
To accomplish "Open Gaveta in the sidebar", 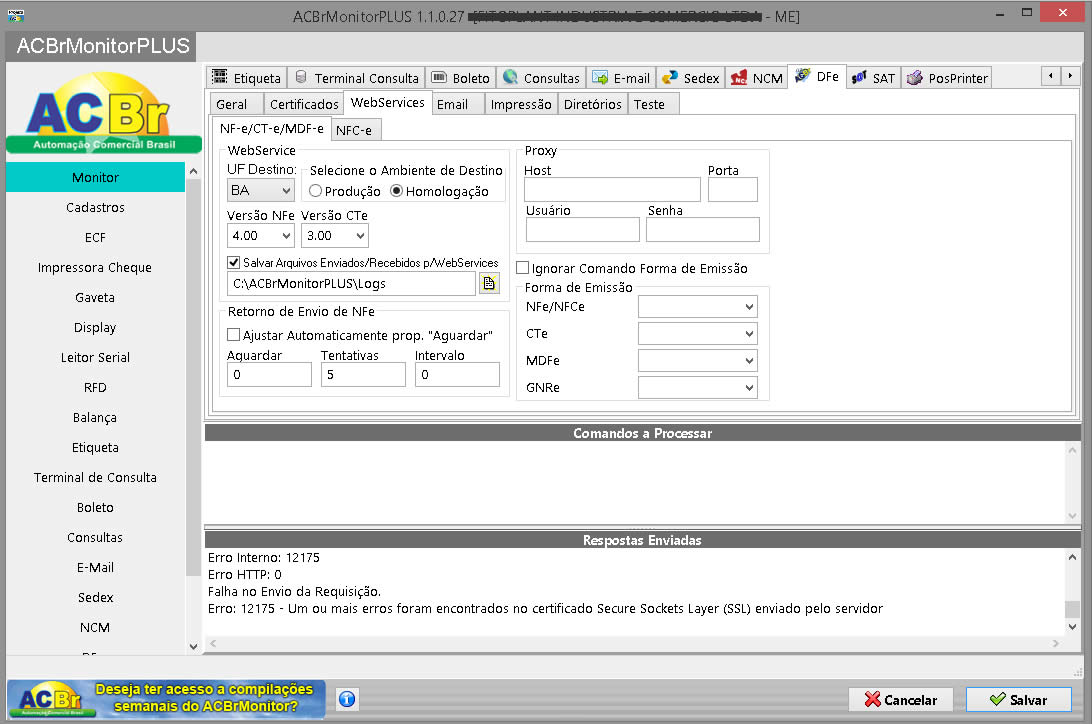I will point(95,297).
